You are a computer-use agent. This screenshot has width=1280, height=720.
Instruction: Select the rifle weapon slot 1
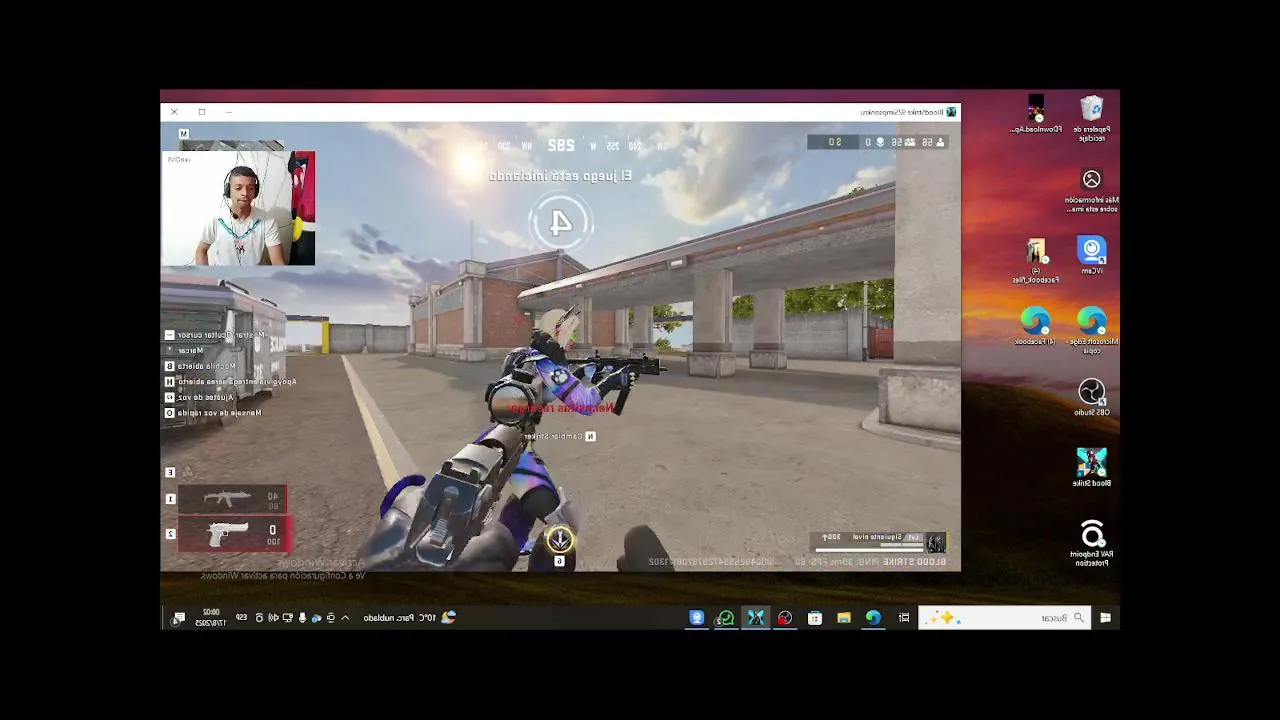tap(232, 499)
